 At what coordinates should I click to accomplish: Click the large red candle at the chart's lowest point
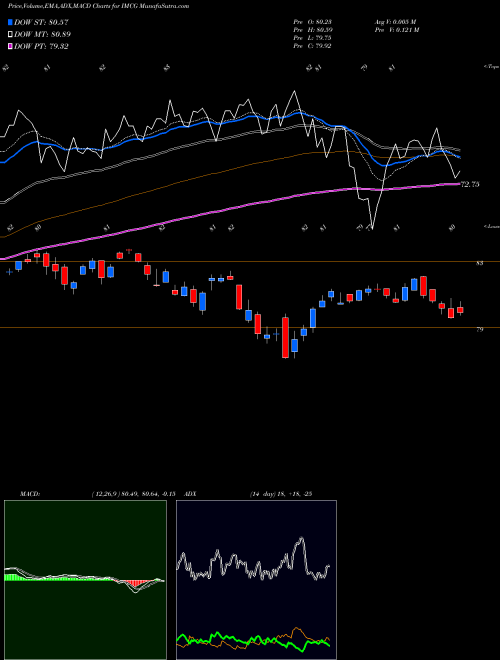coord(285,338)
